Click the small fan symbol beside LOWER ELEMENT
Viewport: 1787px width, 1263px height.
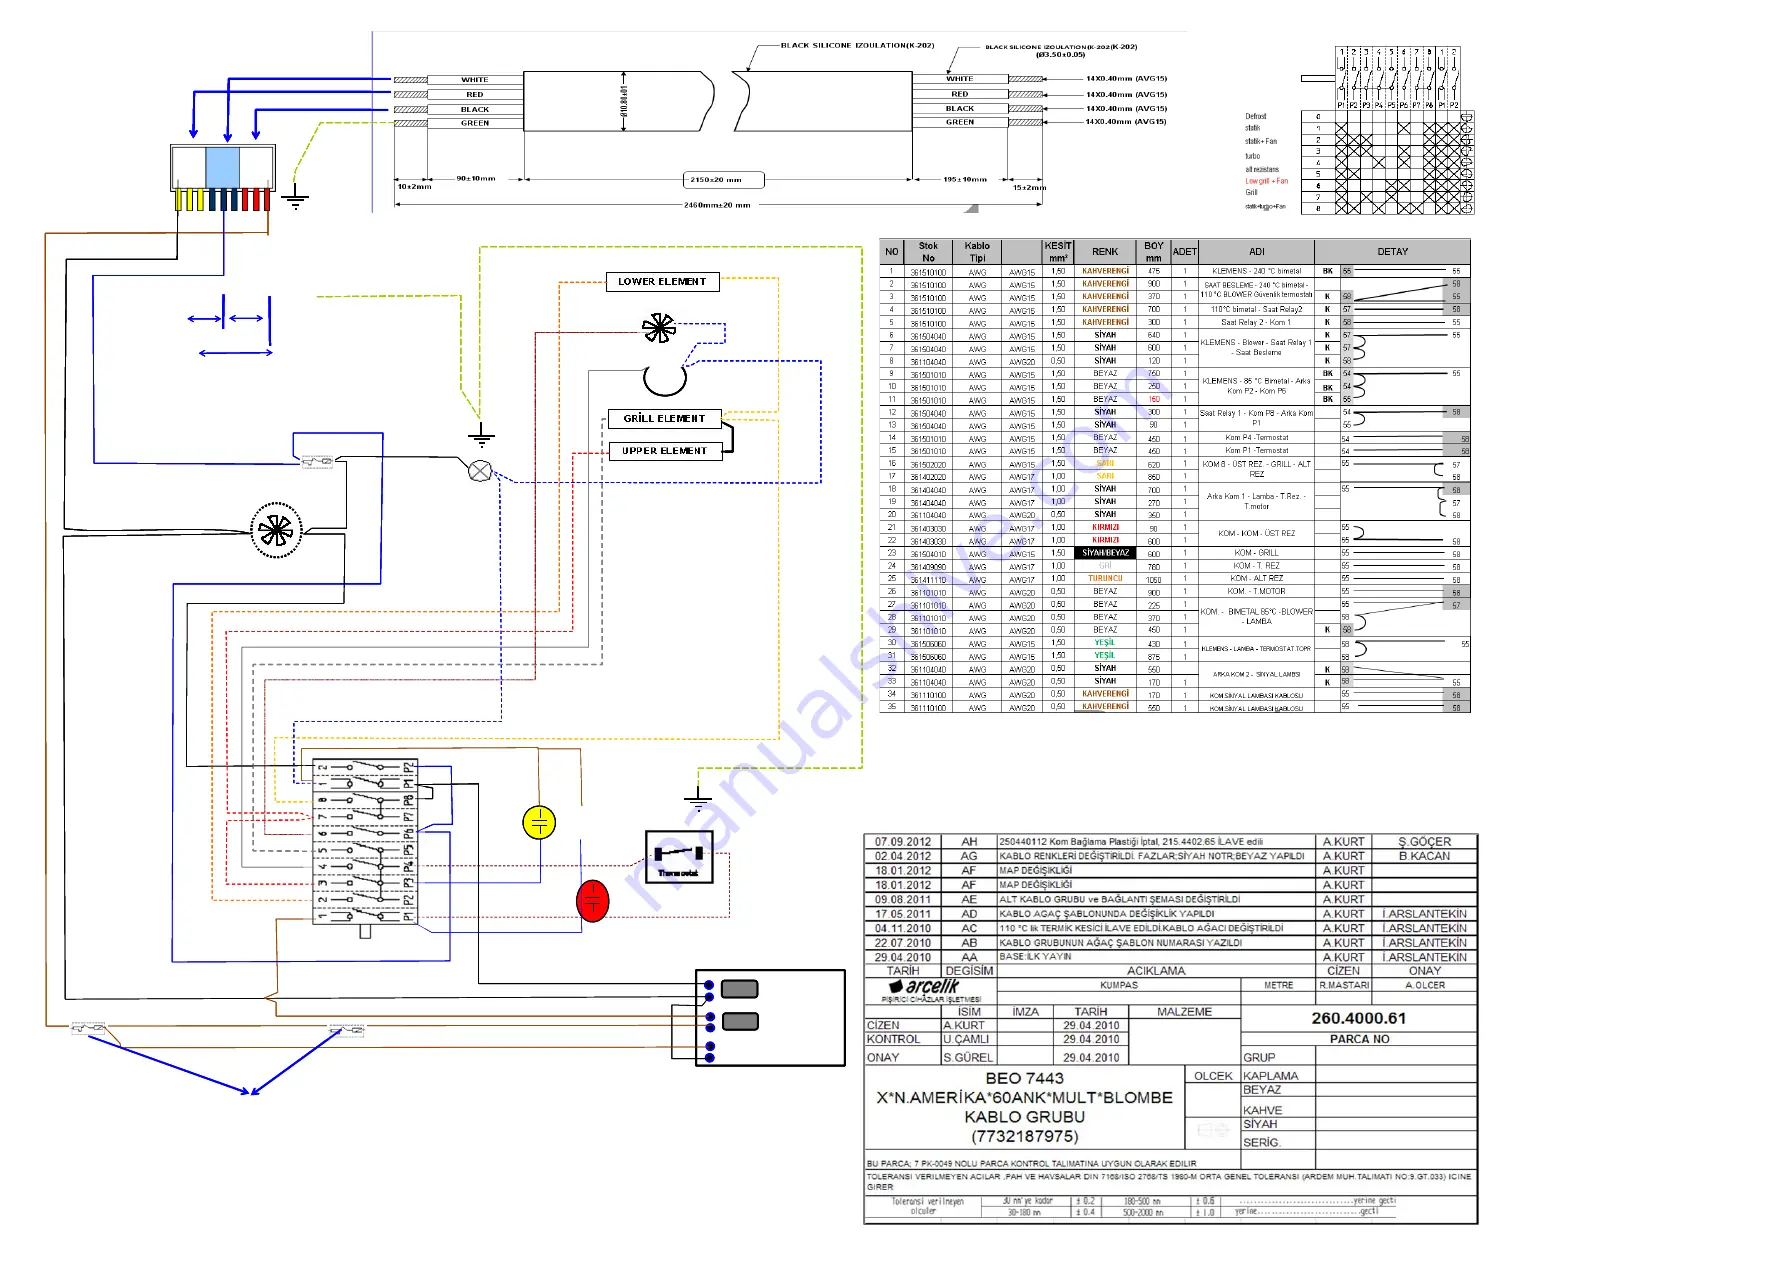click(658, 328)
